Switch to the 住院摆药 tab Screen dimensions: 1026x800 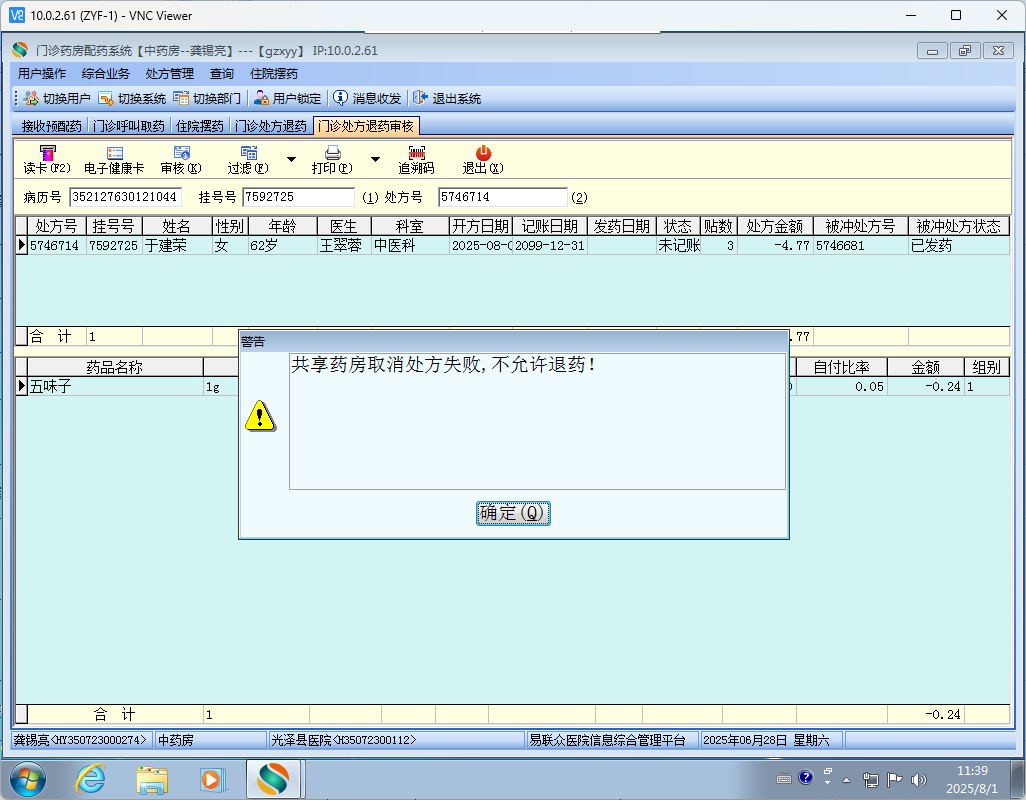coord(200,126)
